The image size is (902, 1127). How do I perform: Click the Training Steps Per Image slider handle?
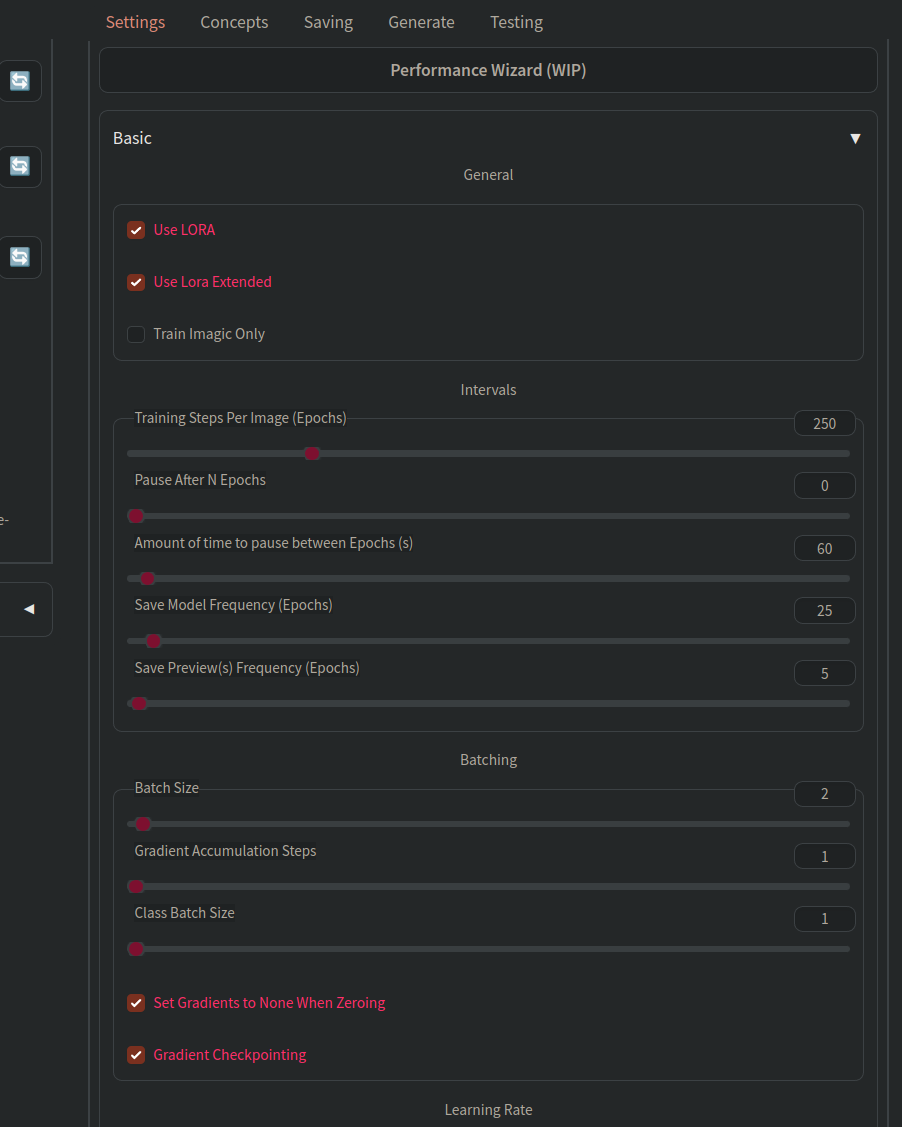[312, 454]
